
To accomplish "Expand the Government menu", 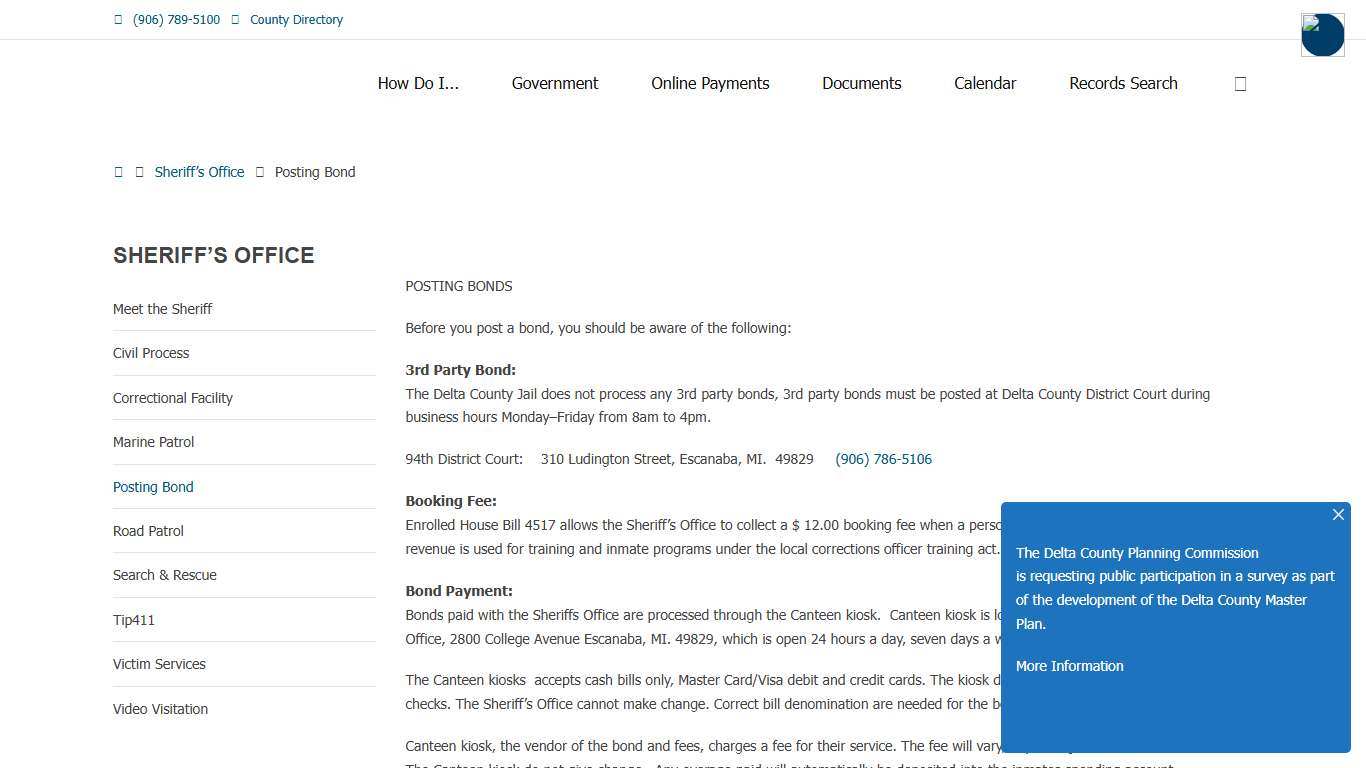I will point(555,84).
